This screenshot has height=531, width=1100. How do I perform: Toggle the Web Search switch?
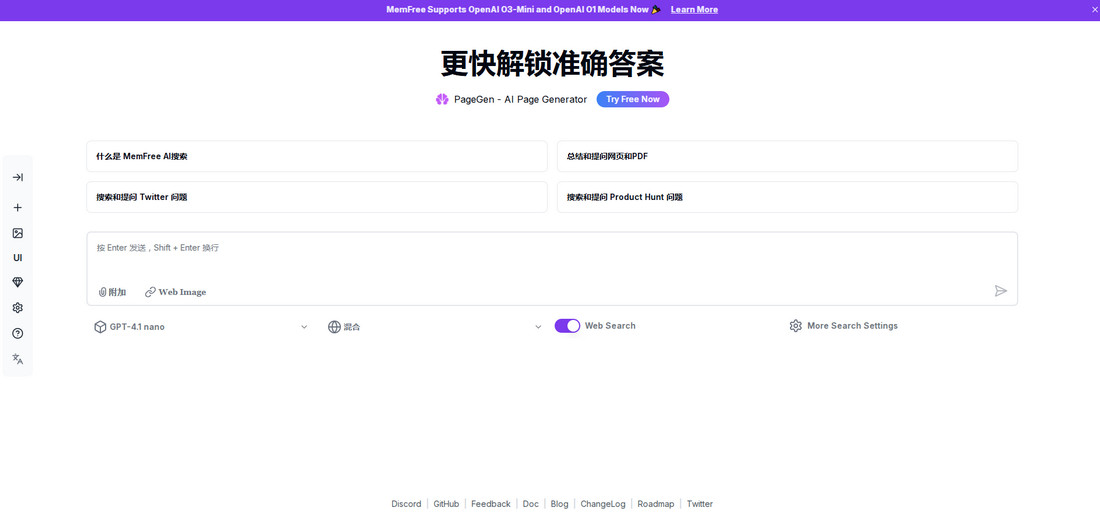tap(567, 325)
